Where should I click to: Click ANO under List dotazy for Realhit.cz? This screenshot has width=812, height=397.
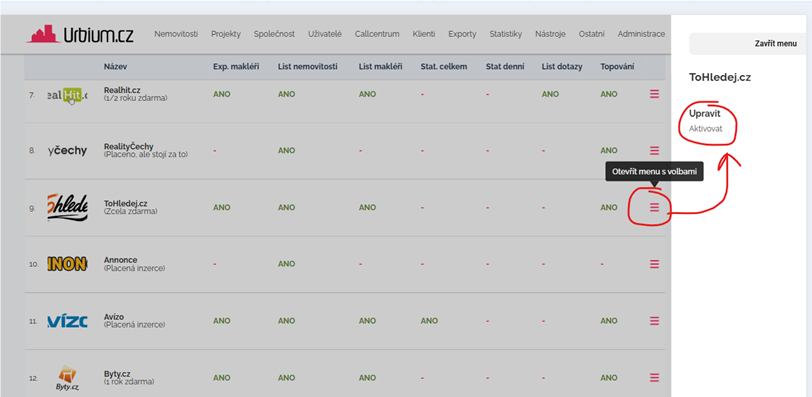550,94
